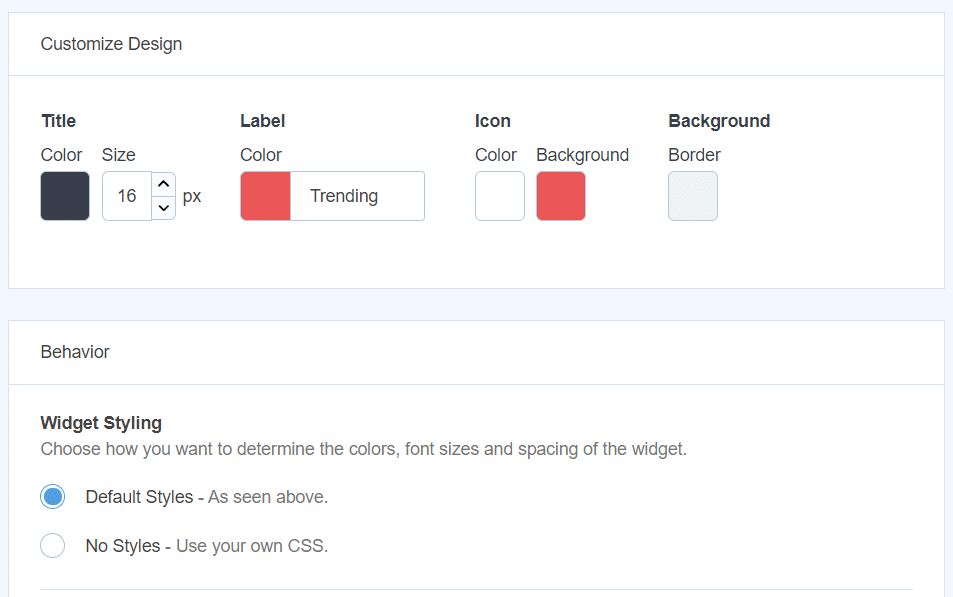The height and width of the screenshot is (597, 953).
Task: Click the Customize Design section header
Action: pyautogui.click(x=111, y=44)
